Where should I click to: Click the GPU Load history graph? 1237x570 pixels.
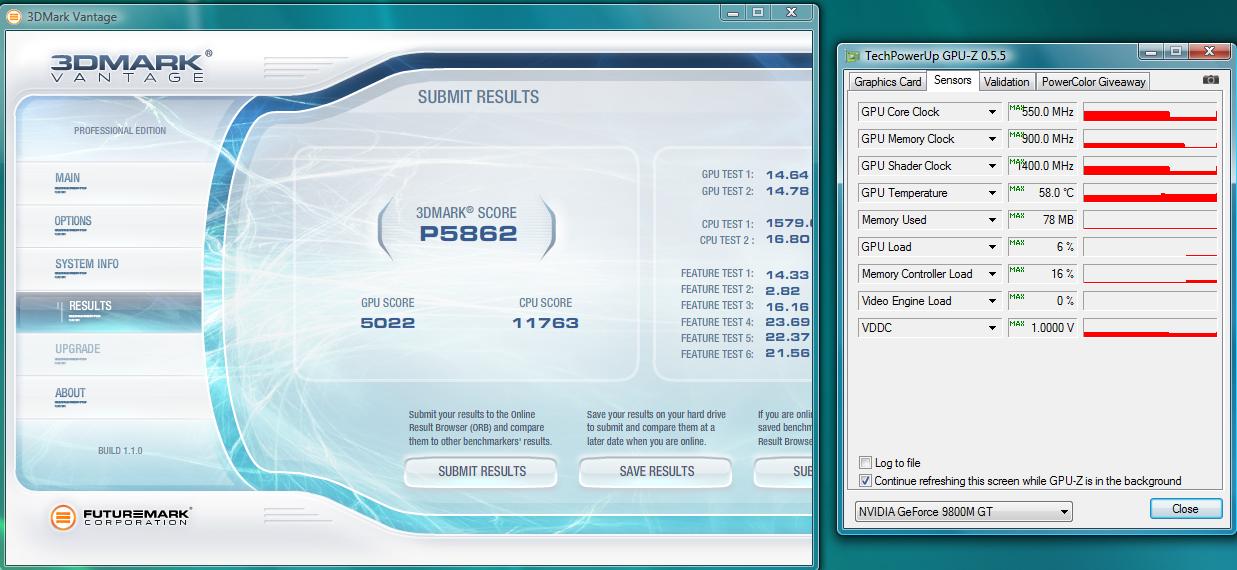tap(1150, 247)
